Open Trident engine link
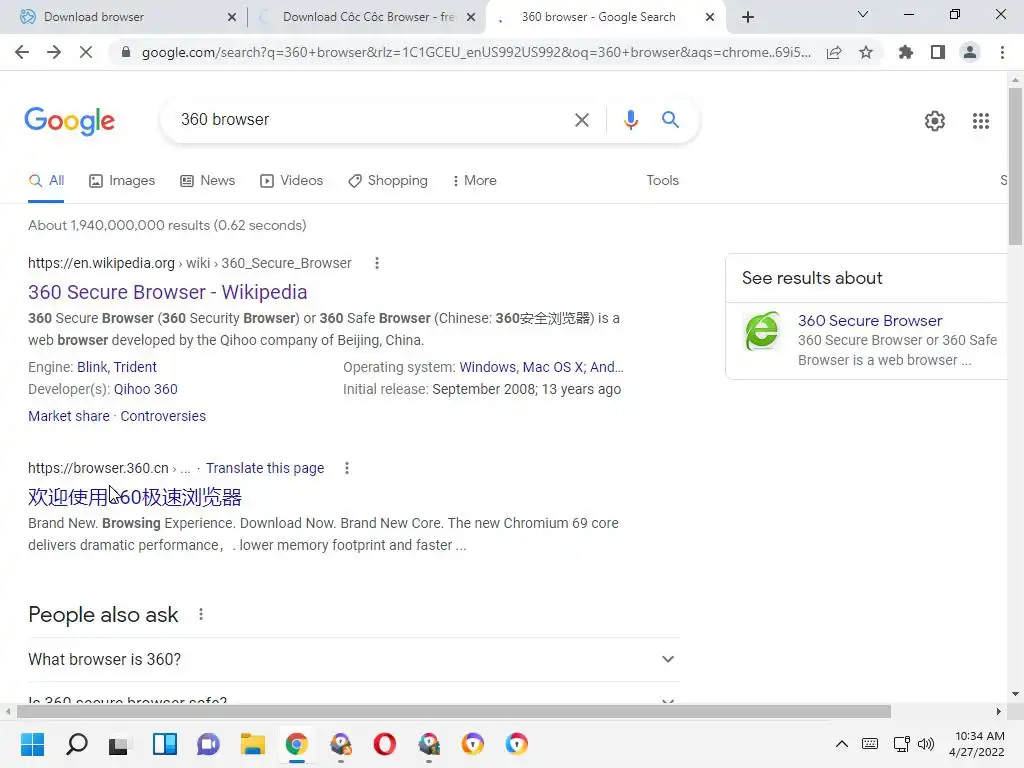This screenshot has height=768, width=1024. pos(135,367)
